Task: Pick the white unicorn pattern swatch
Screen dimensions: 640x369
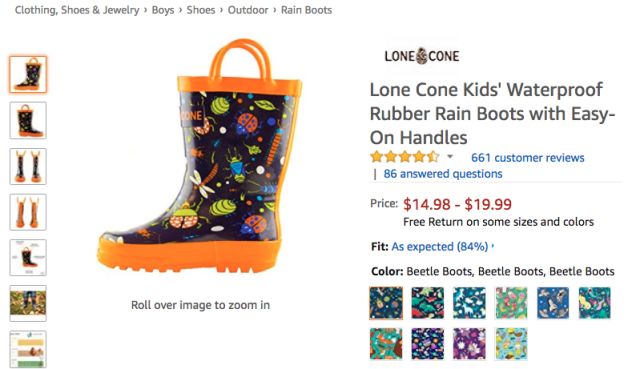Action: tap(469, 303)
